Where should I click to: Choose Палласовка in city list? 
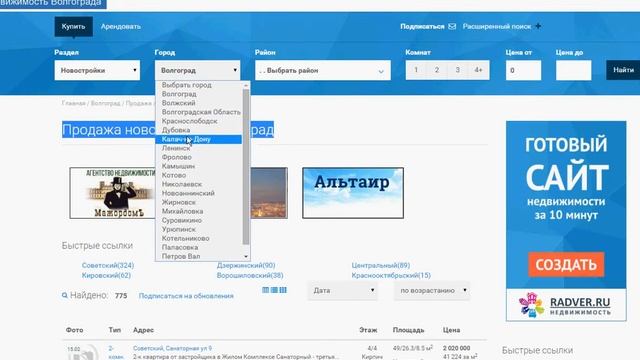(199, 247)
